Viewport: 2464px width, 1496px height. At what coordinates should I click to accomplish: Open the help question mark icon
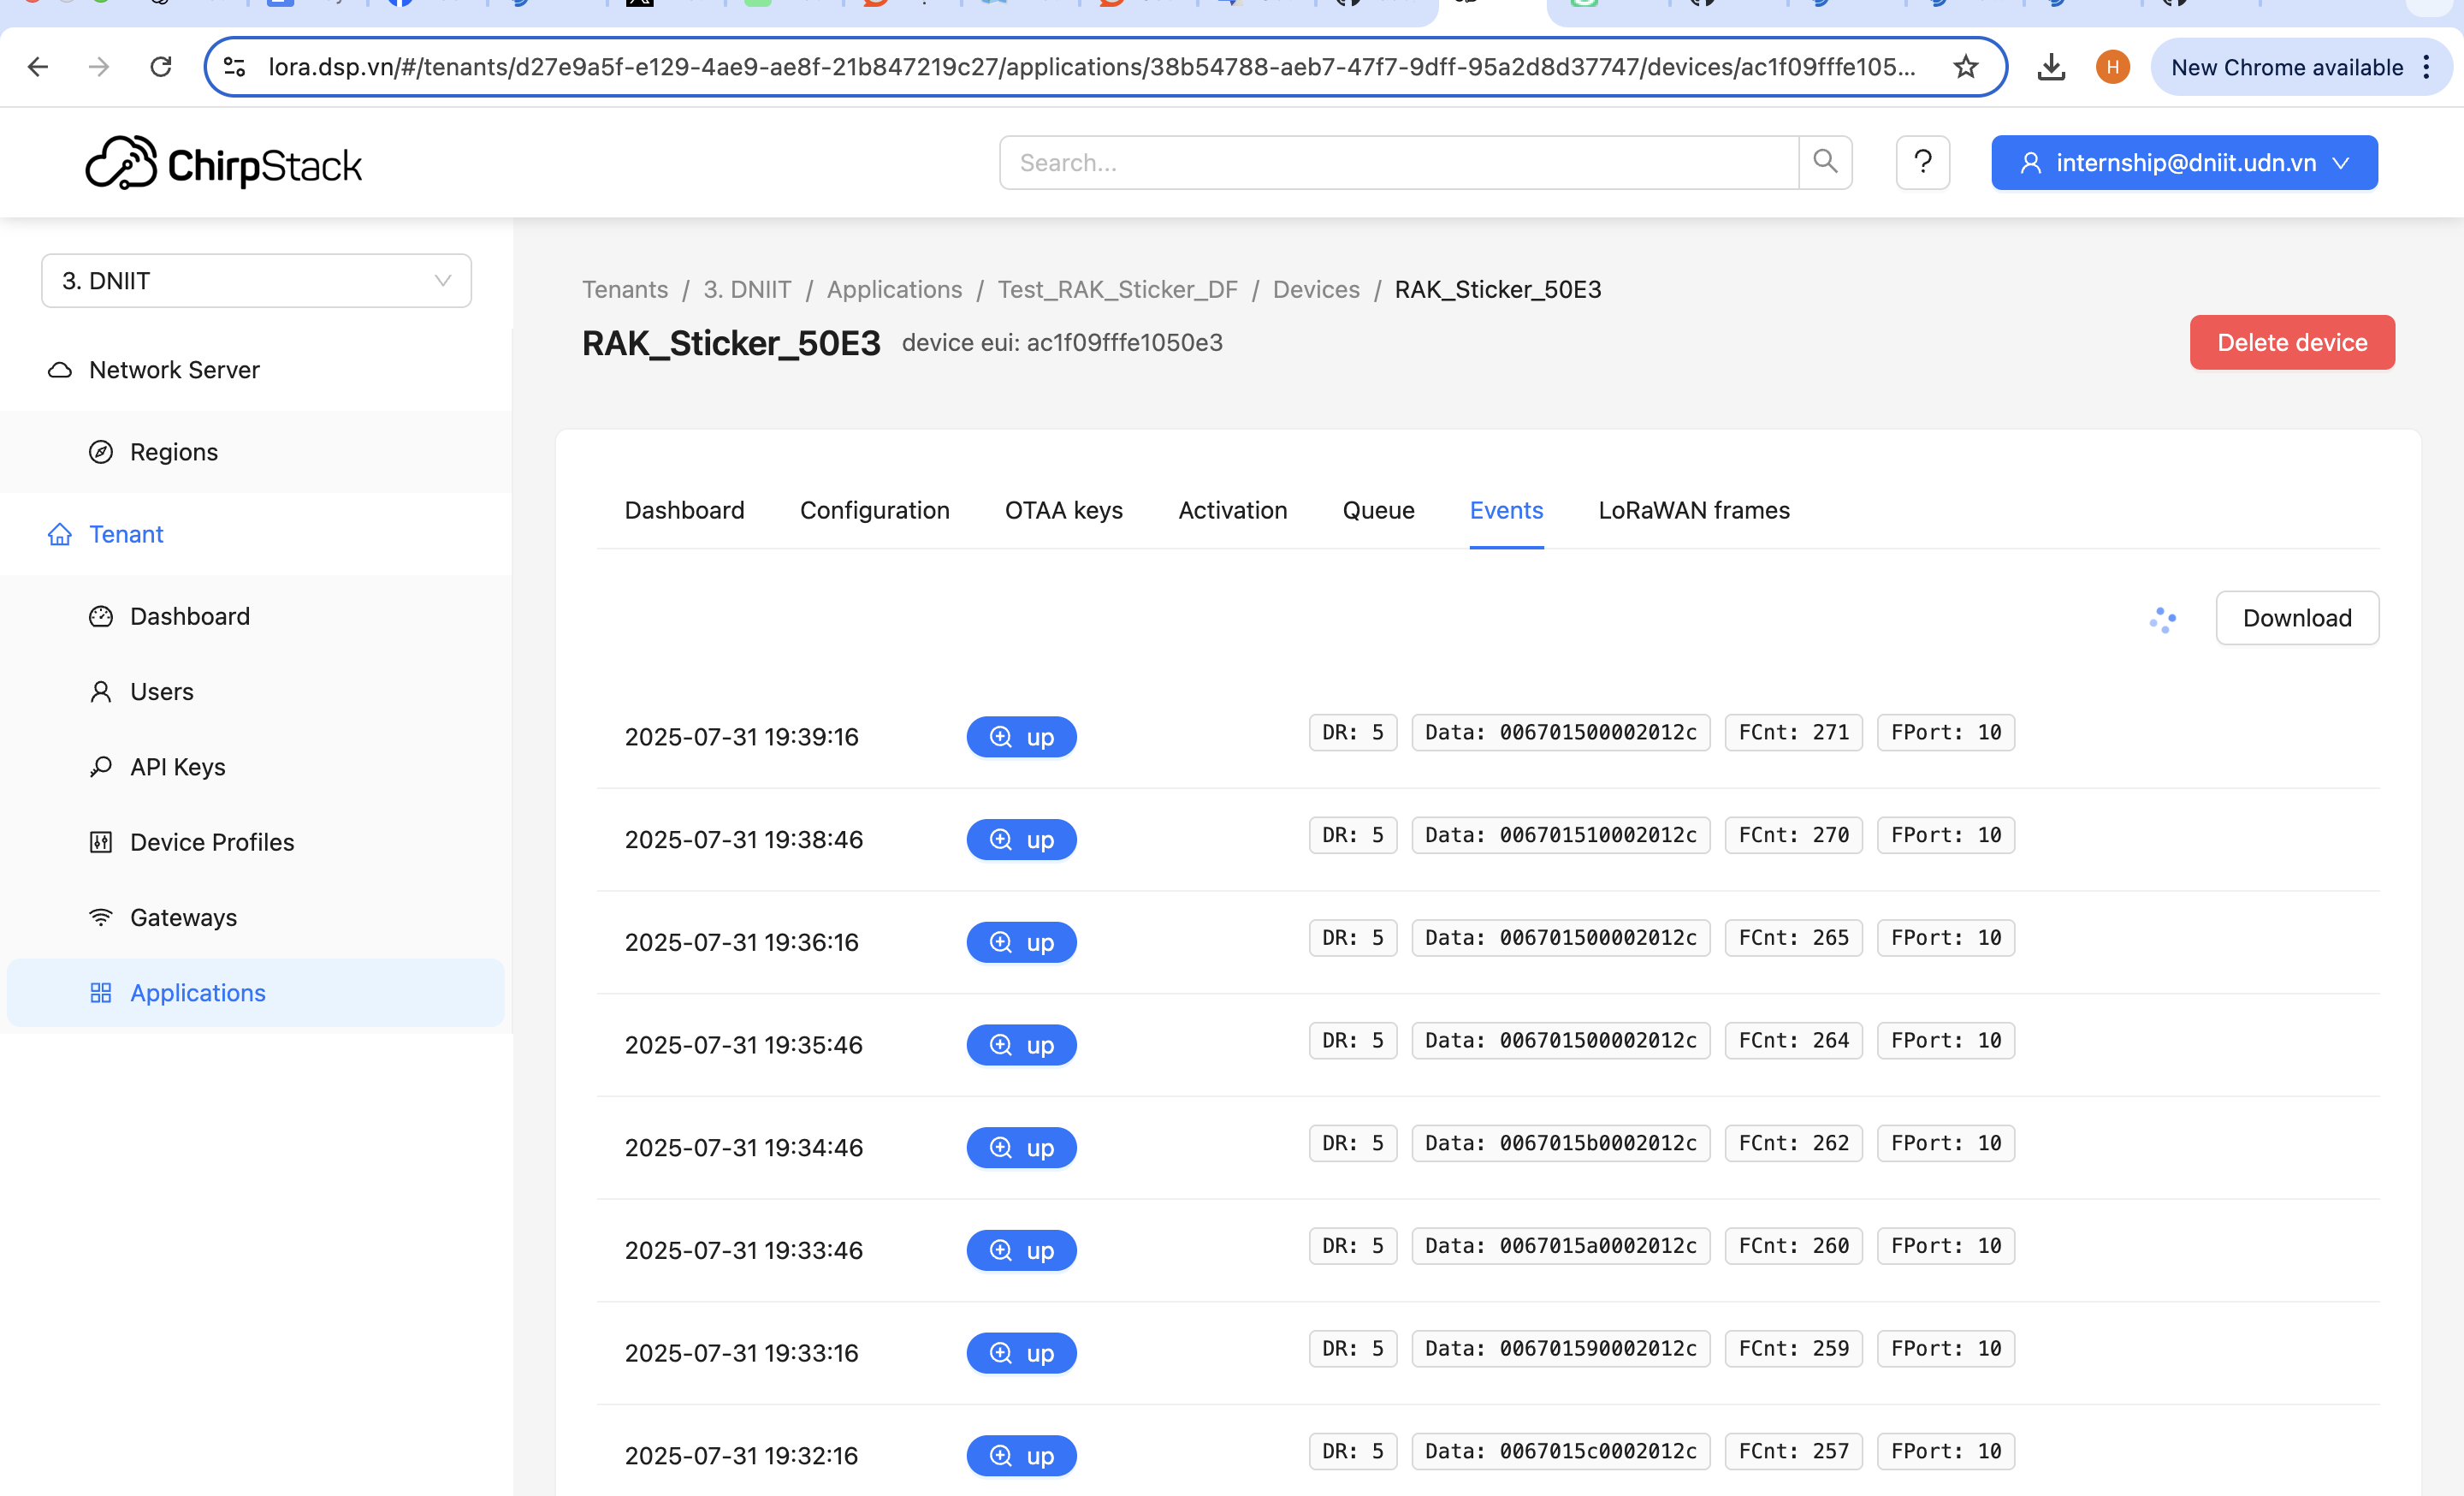(1922, 162)
